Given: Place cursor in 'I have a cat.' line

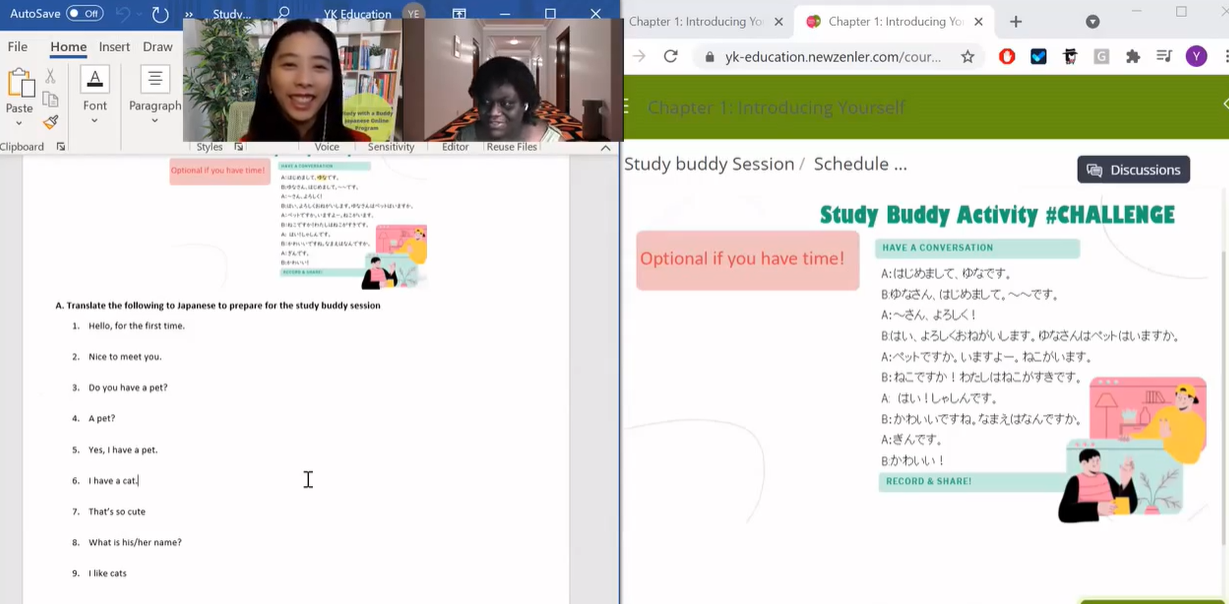Looking at the screenshot, I should coord(113,481).
